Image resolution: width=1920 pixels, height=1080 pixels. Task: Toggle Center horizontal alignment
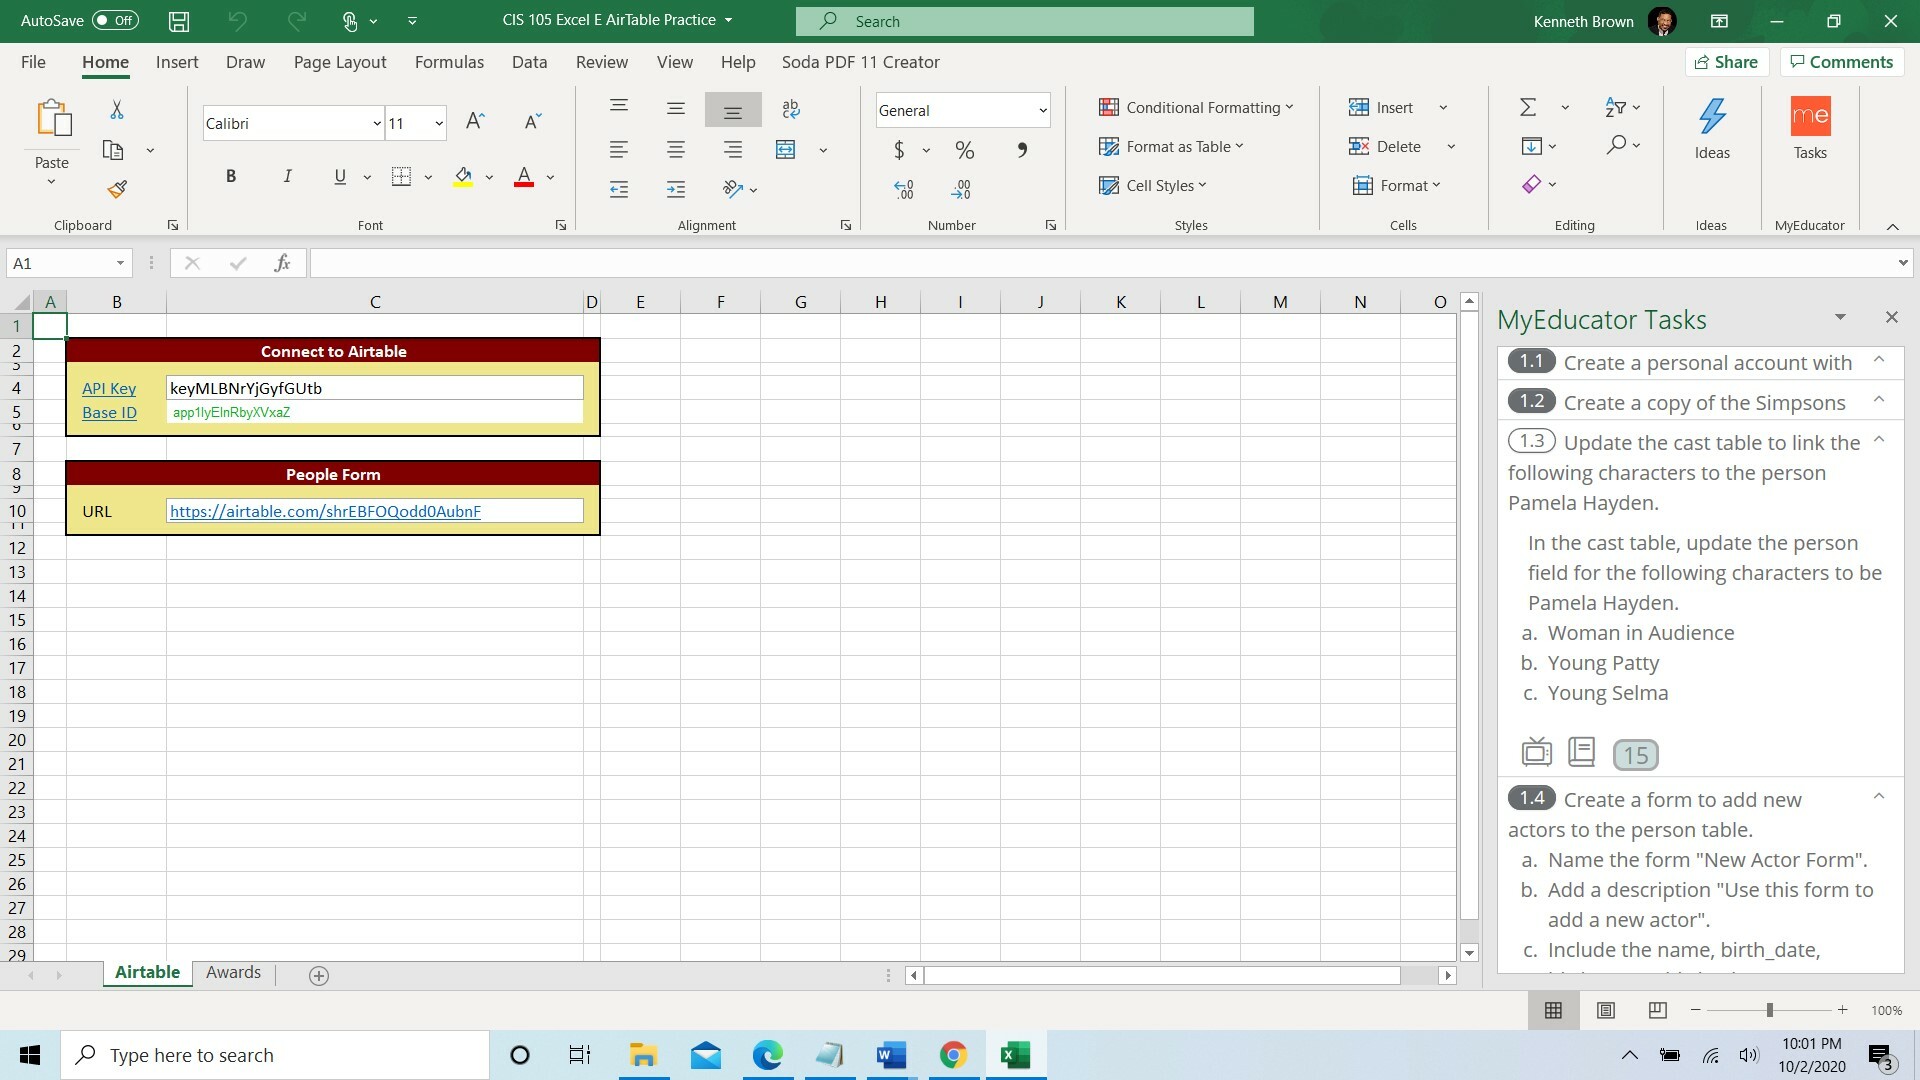676,150
